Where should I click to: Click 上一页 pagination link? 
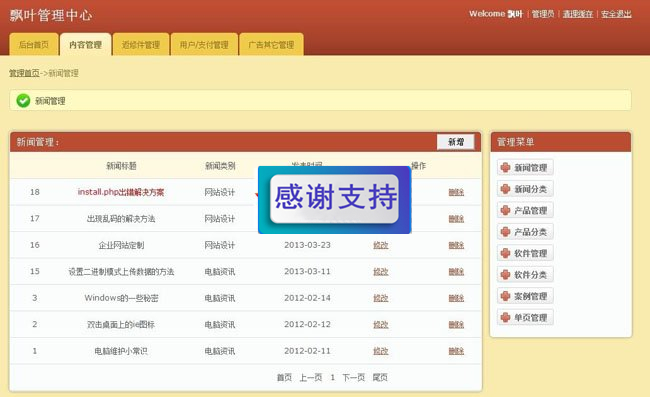tap(311, 378)
